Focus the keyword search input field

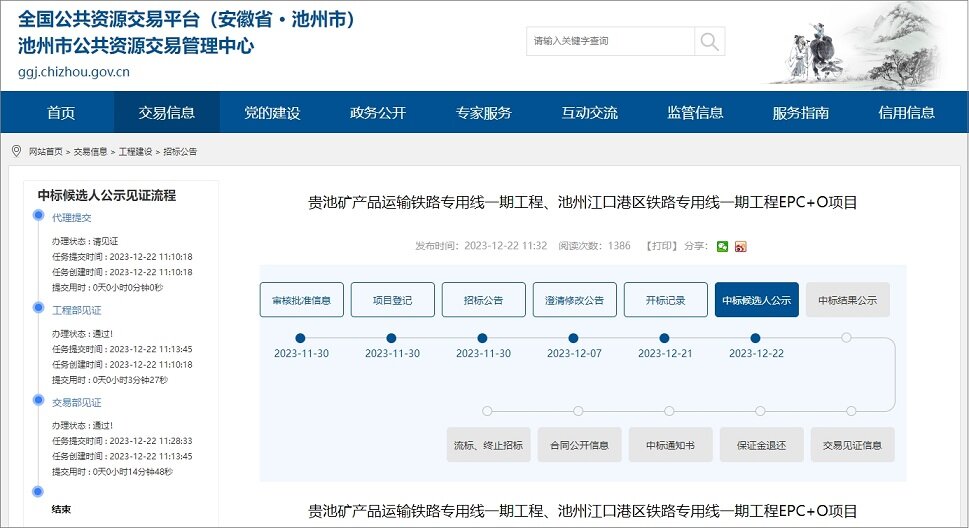tap(610, 41)
